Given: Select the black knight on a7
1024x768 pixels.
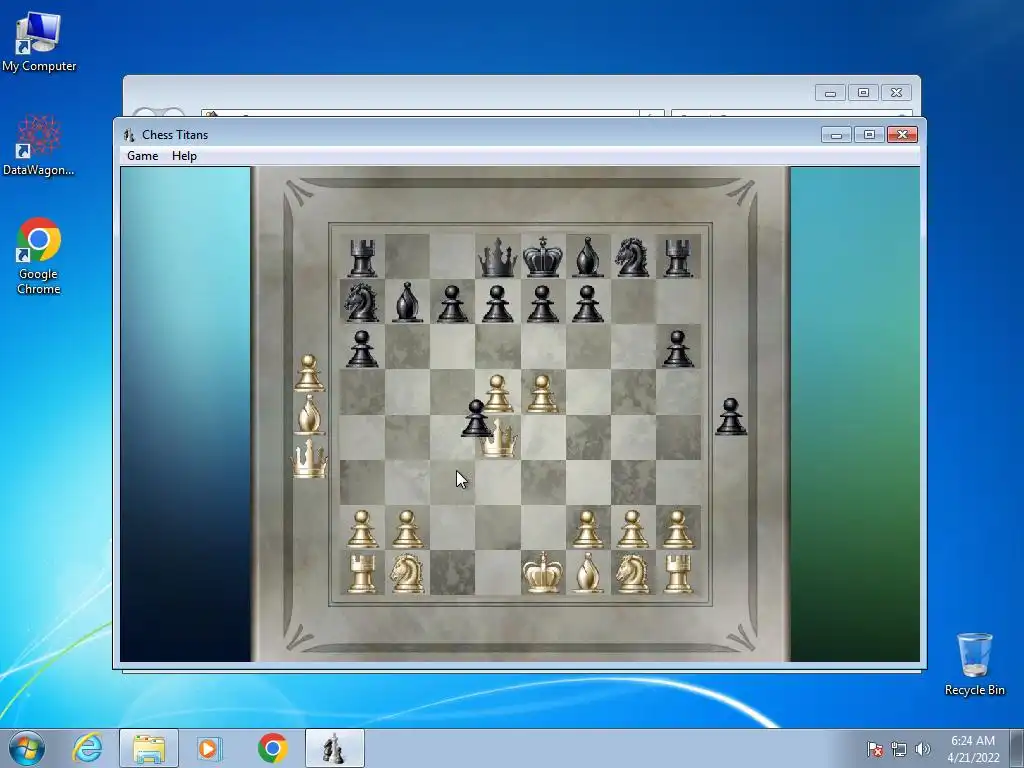Looking at the screenshot, I should tap(362, 302).
